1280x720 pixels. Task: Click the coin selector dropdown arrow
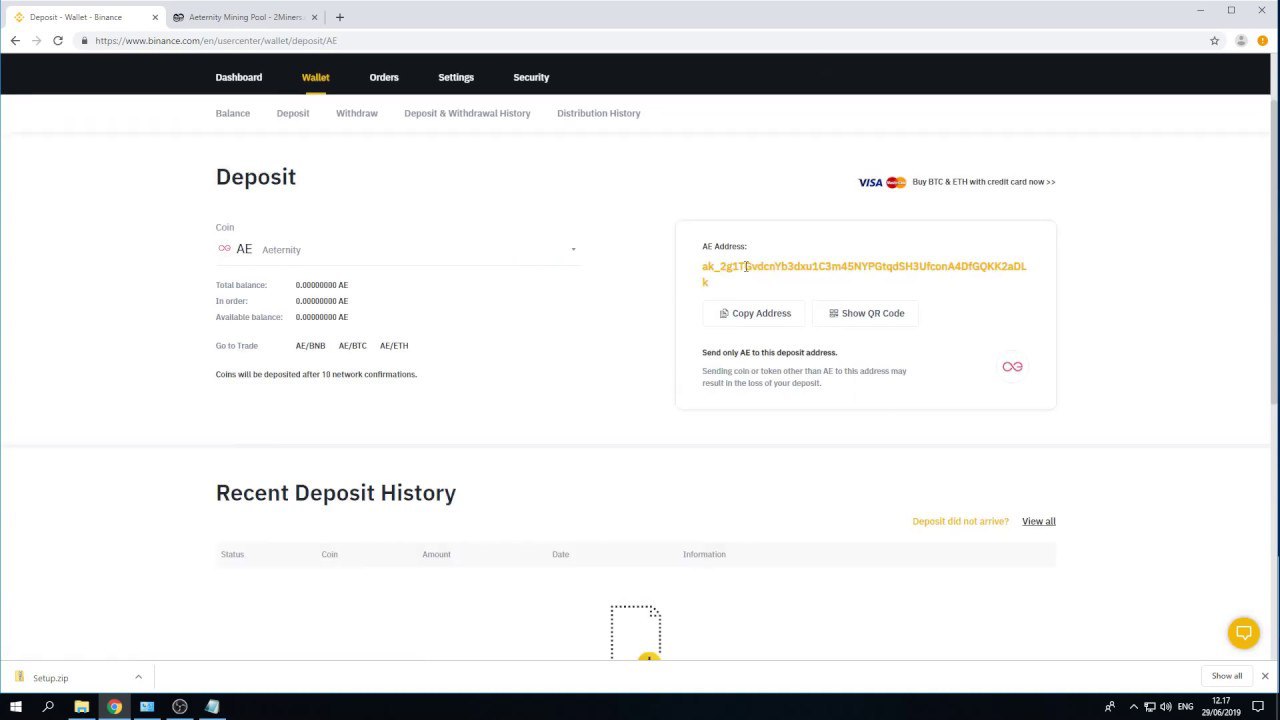[x=573, y=250]
